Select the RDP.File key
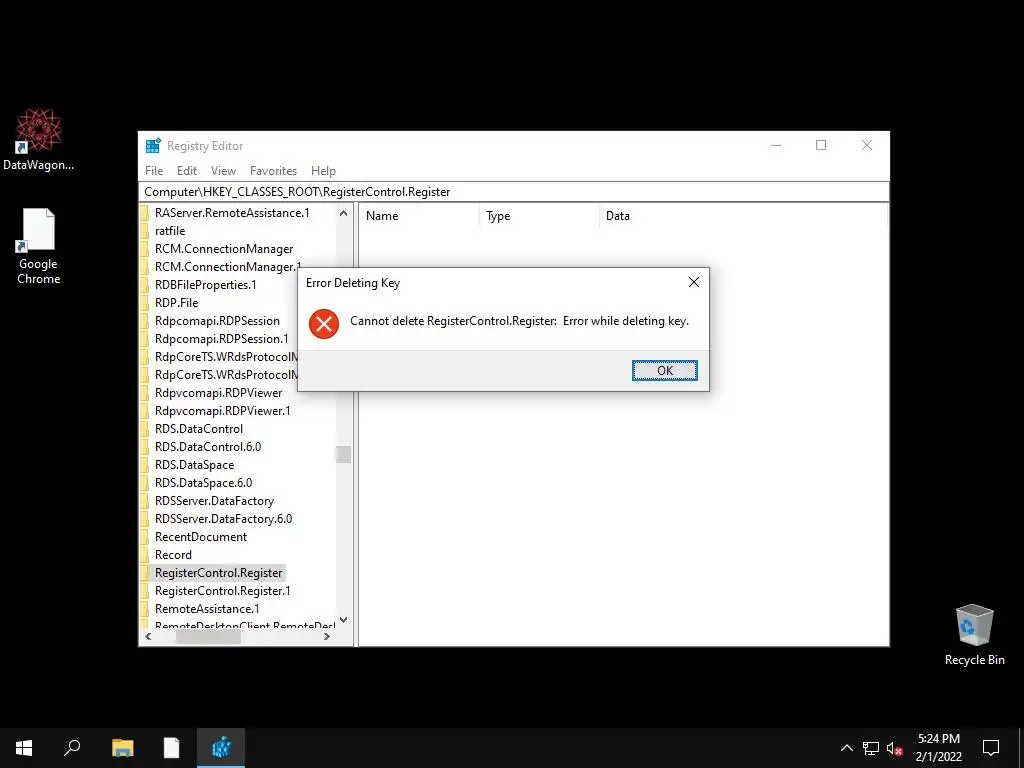 click(x=176, y=302)
